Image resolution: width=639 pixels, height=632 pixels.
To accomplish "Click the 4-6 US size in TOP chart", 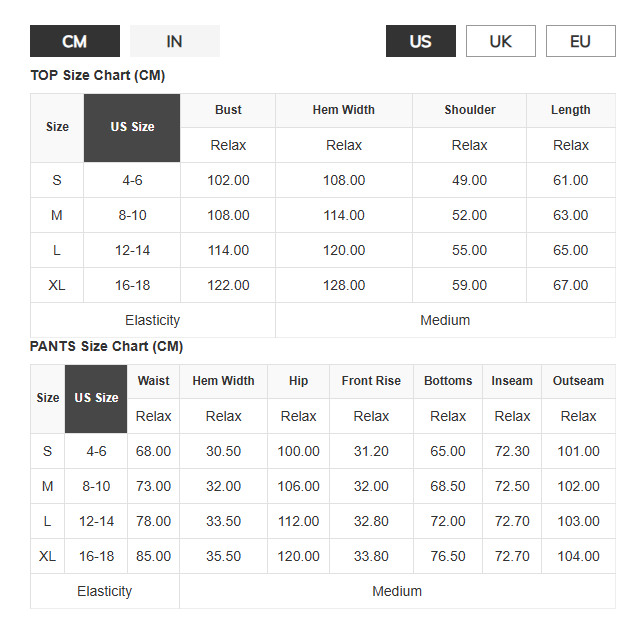I will pyautogui.click(x=132, y=180).
